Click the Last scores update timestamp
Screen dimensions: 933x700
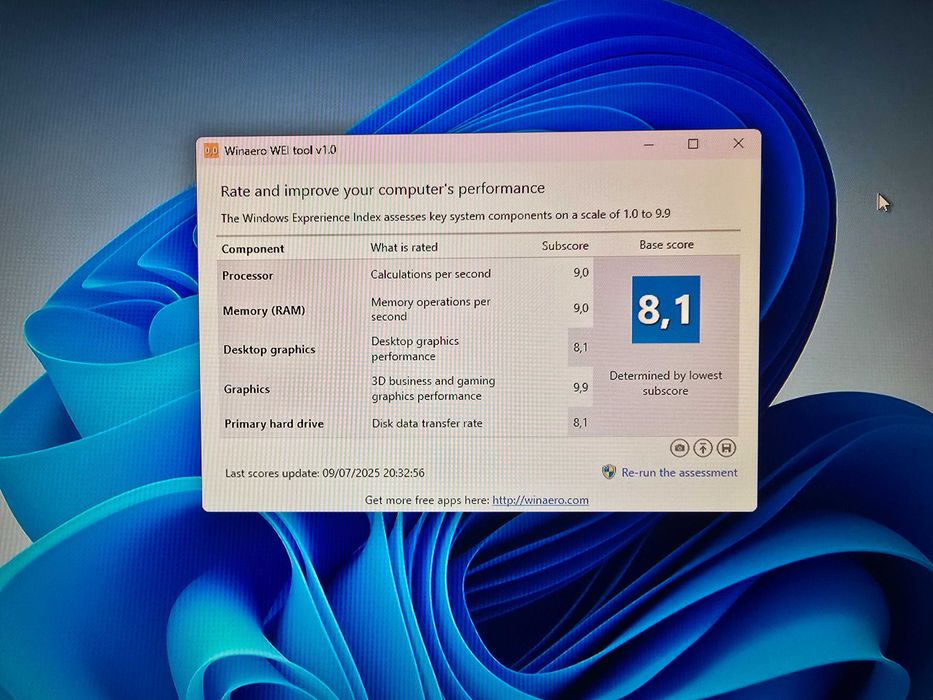[324, 473]
